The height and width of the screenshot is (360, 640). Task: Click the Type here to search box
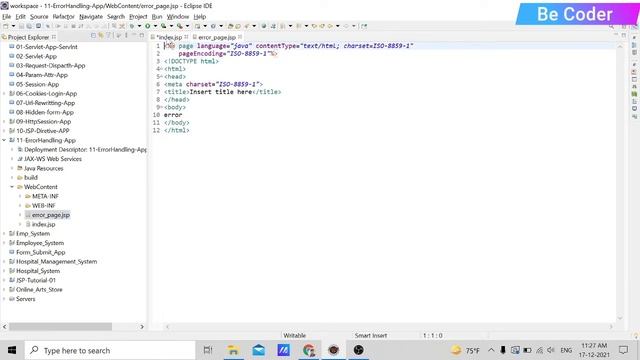point(110,350)
